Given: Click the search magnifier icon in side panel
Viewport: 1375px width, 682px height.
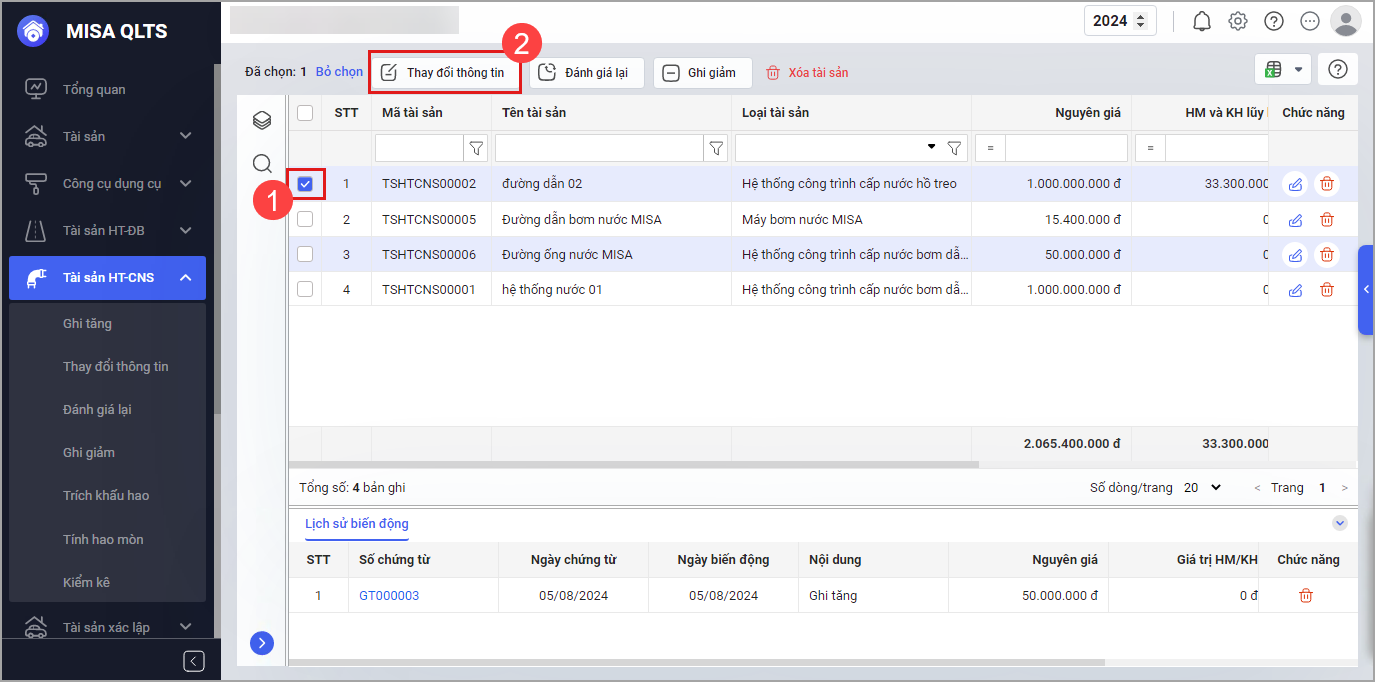Looking at the screenshot, I should [262, 163].
